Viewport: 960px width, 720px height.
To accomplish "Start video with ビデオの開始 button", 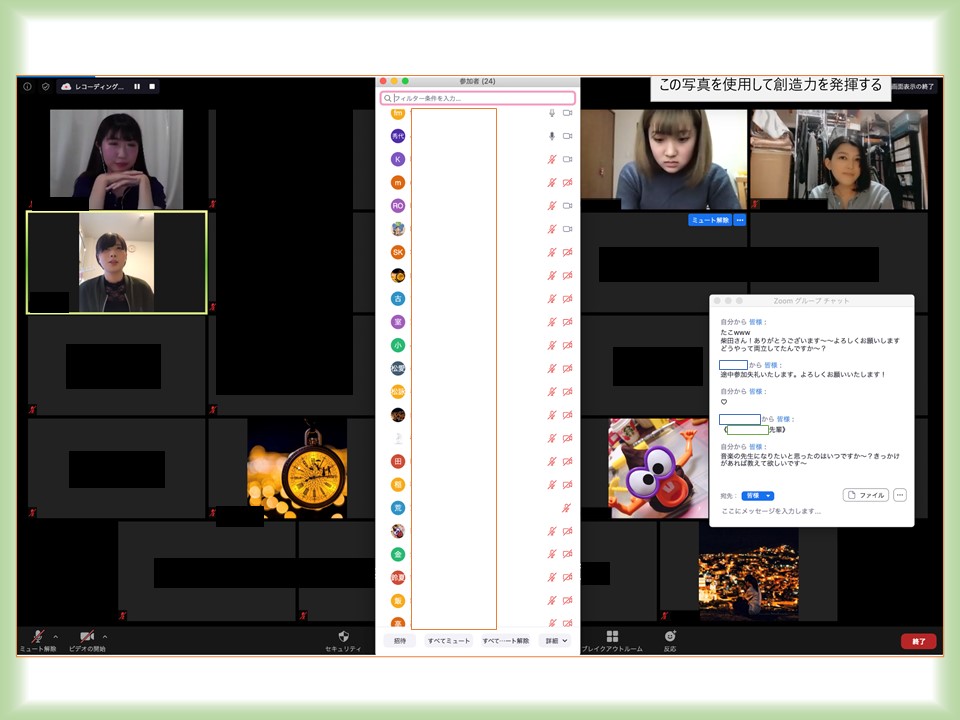I will point(87,640).
